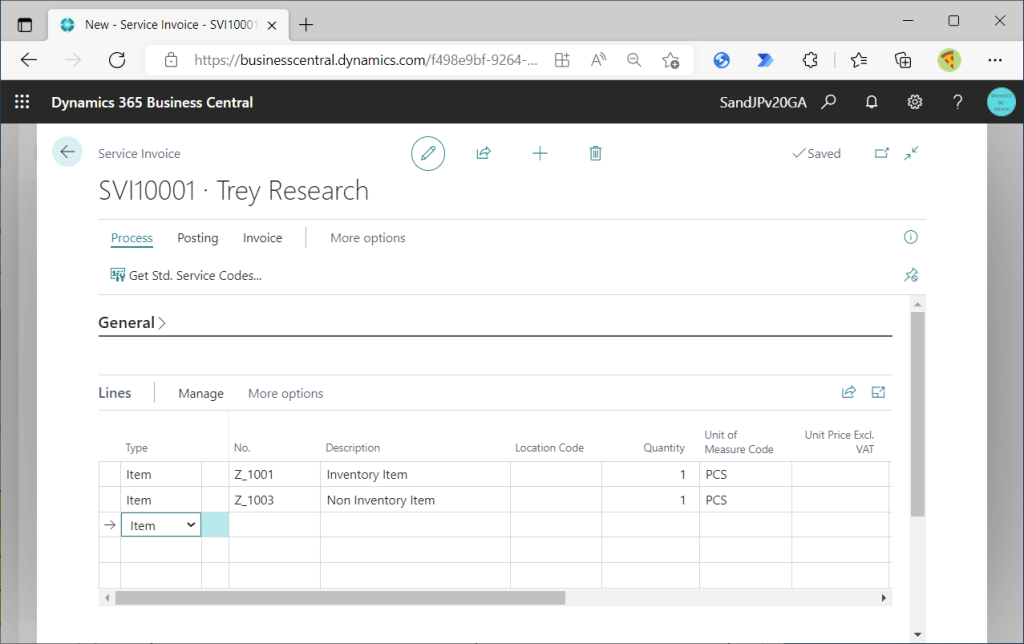Click Get Std. Service Codes action
This screenshot has height=644, width=1024.
[x=186, y=275]
